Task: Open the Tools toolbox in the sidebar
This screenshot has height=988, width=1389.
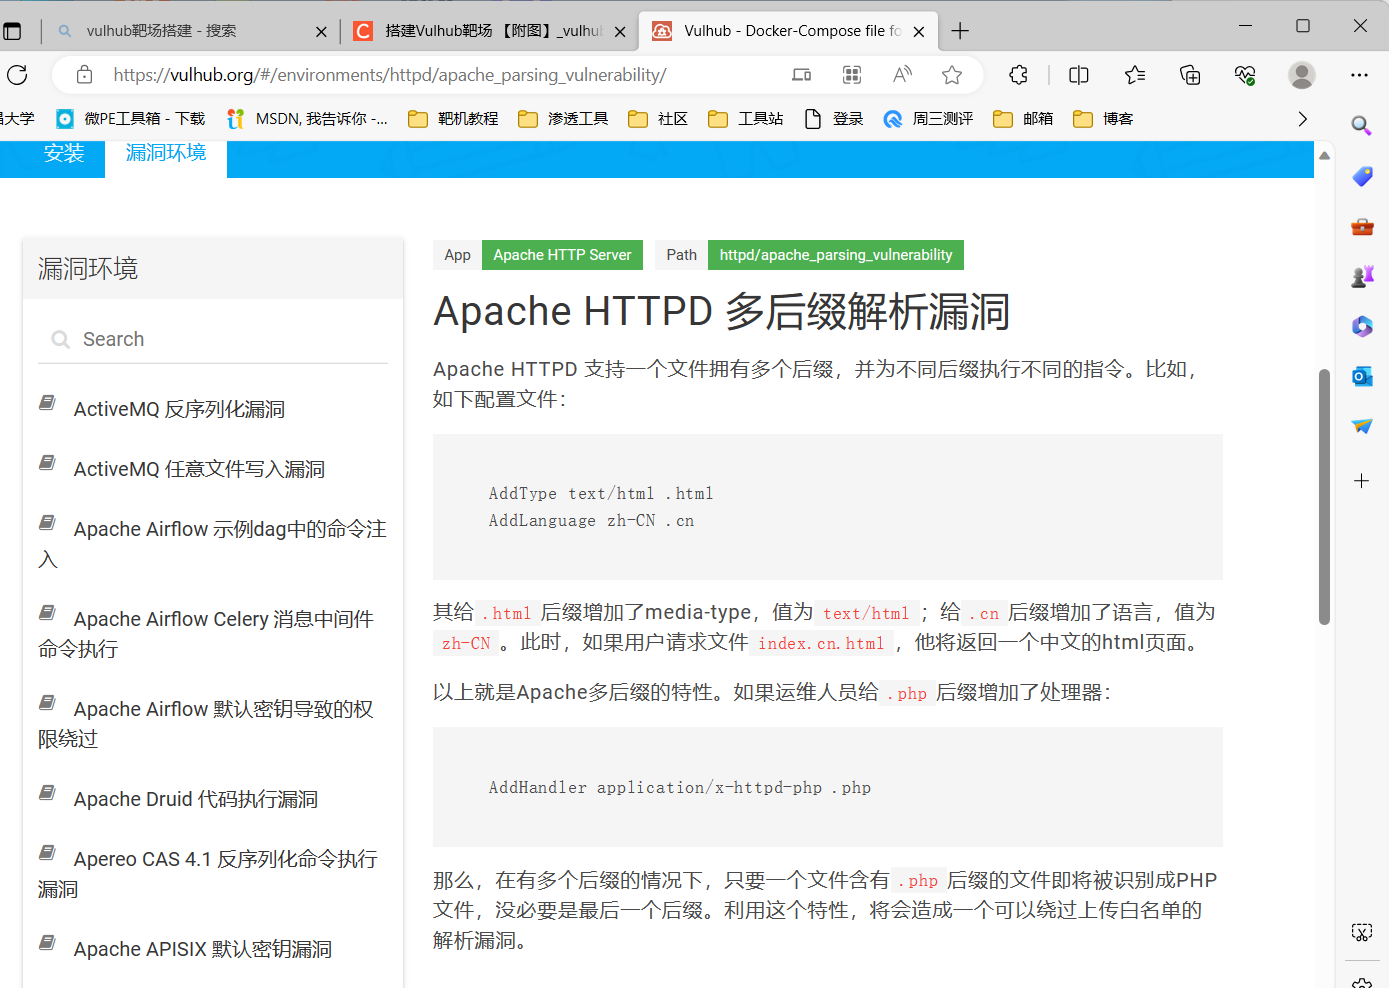Action: (x=1361, y=227)
